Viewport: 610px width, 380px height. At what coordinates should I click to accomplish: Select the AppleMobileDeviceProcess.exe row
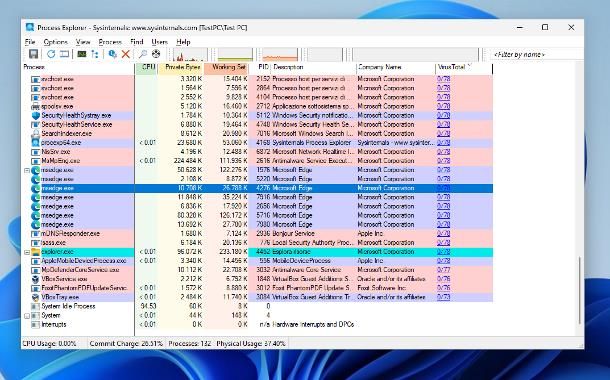point(257,261)
